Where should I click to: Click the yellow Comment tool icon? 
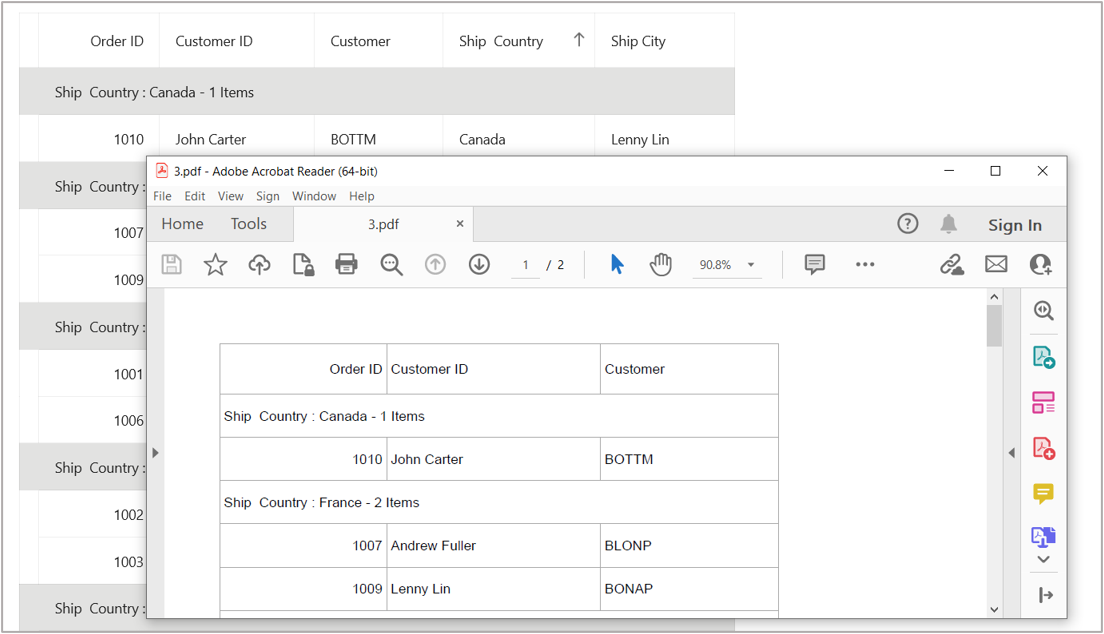coord(1043,494)
